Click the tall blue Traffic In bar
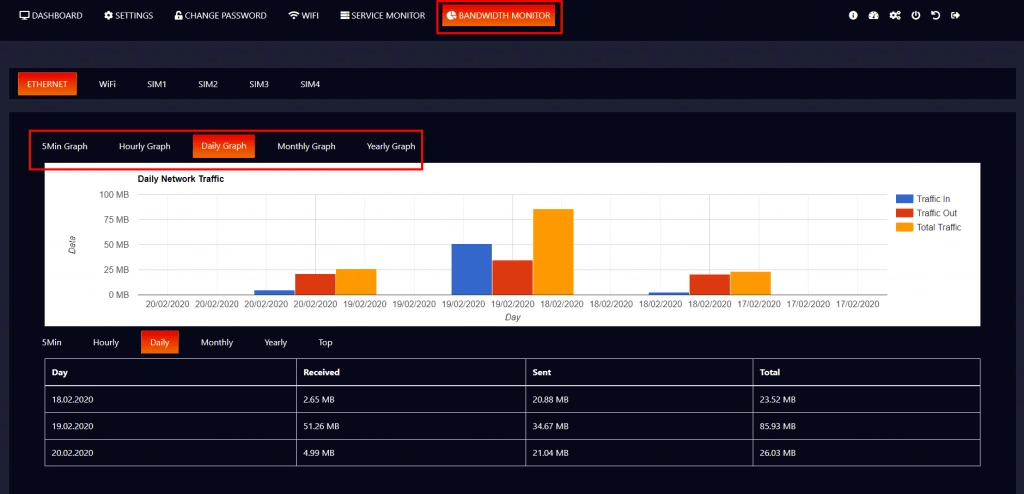This screenshot has width=1024, height=494. [472, 269]
